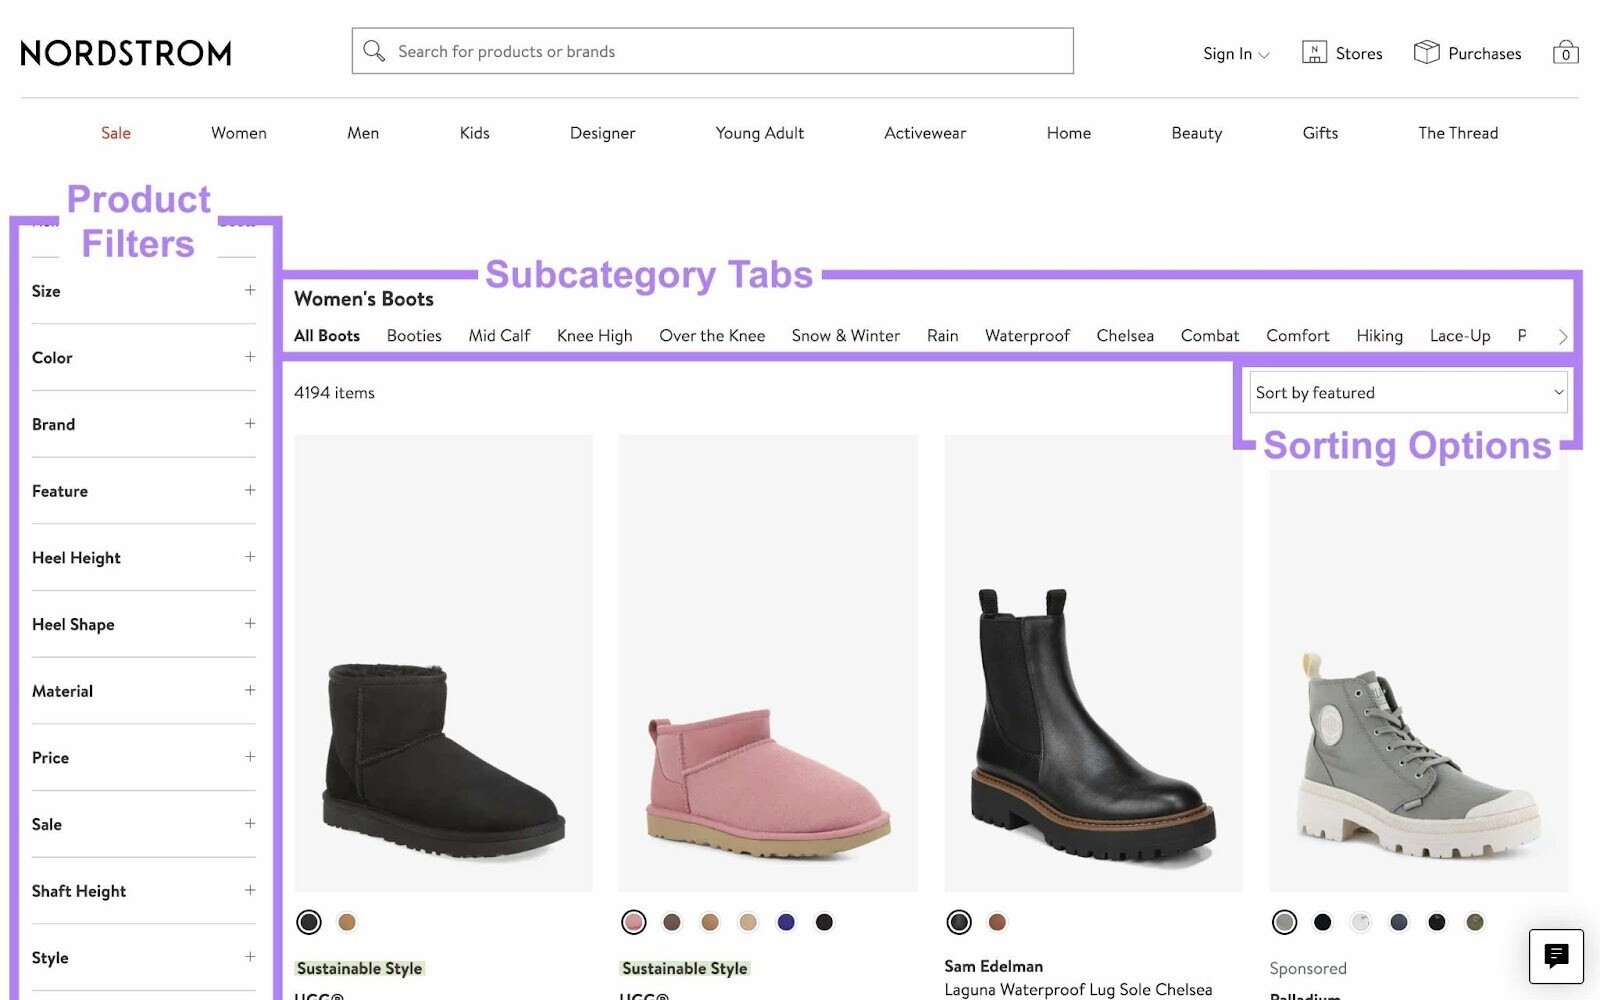Screen dimensions: 1600x1000
Task: Click the Sale menu item
Action: click(115, 132)
